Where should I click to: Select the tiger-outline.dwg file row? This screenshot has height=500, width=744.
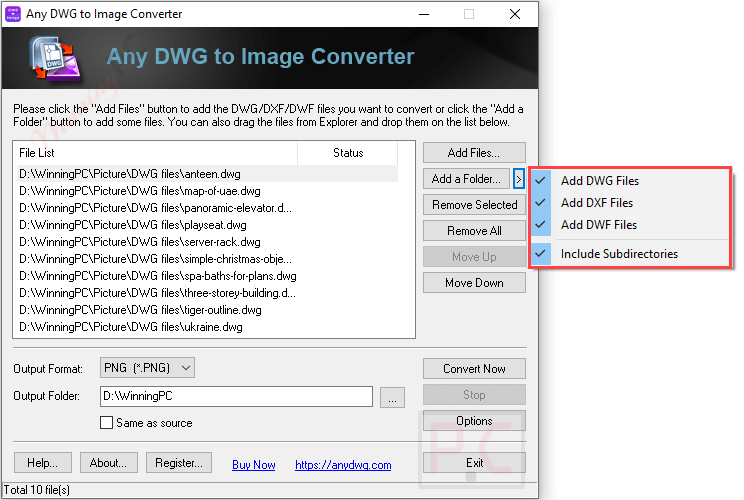(x=207, y=310)
